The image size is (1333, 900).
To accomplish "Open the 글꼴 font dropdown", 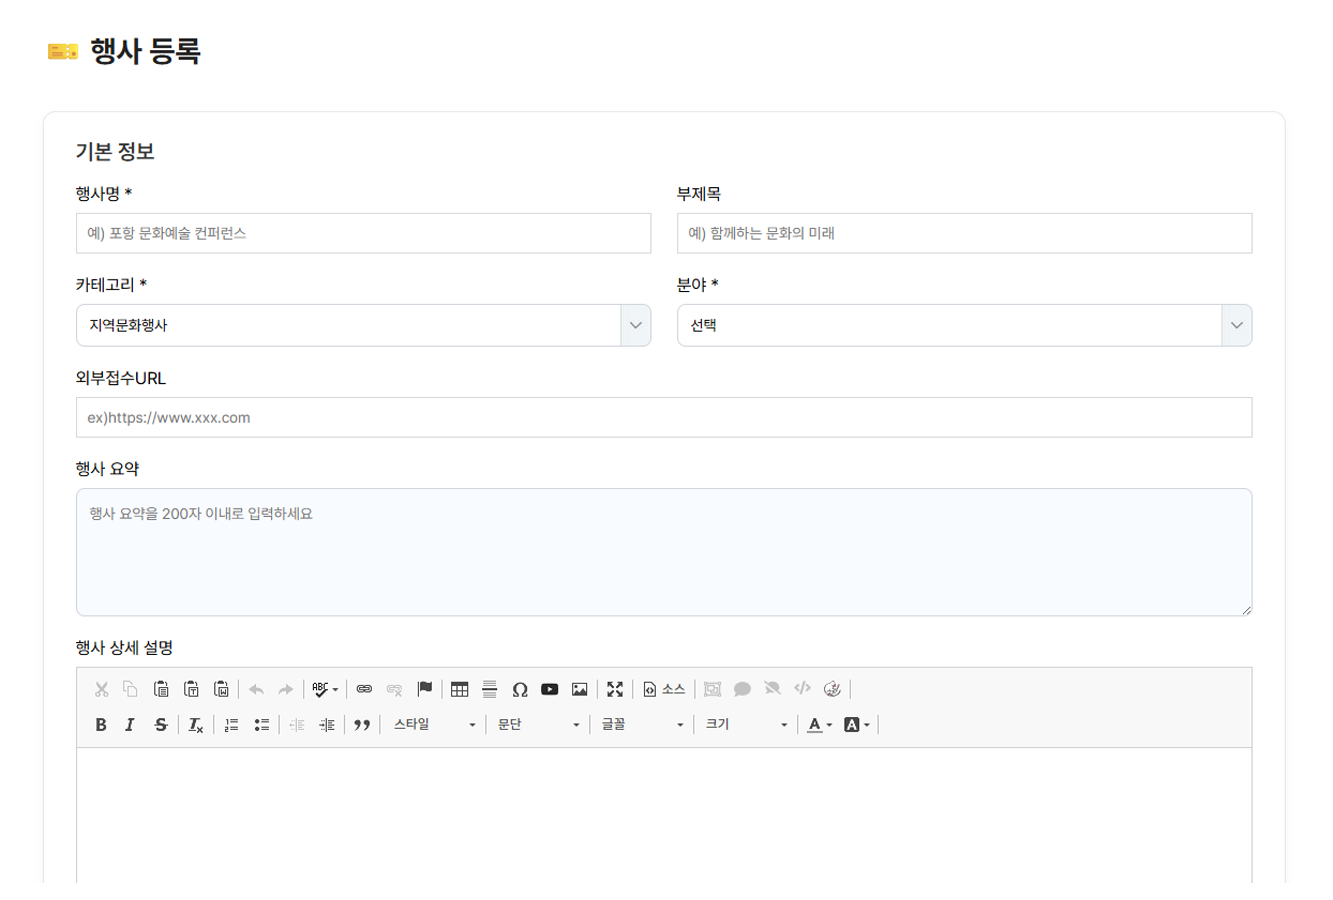I will (x=641, y=725).
